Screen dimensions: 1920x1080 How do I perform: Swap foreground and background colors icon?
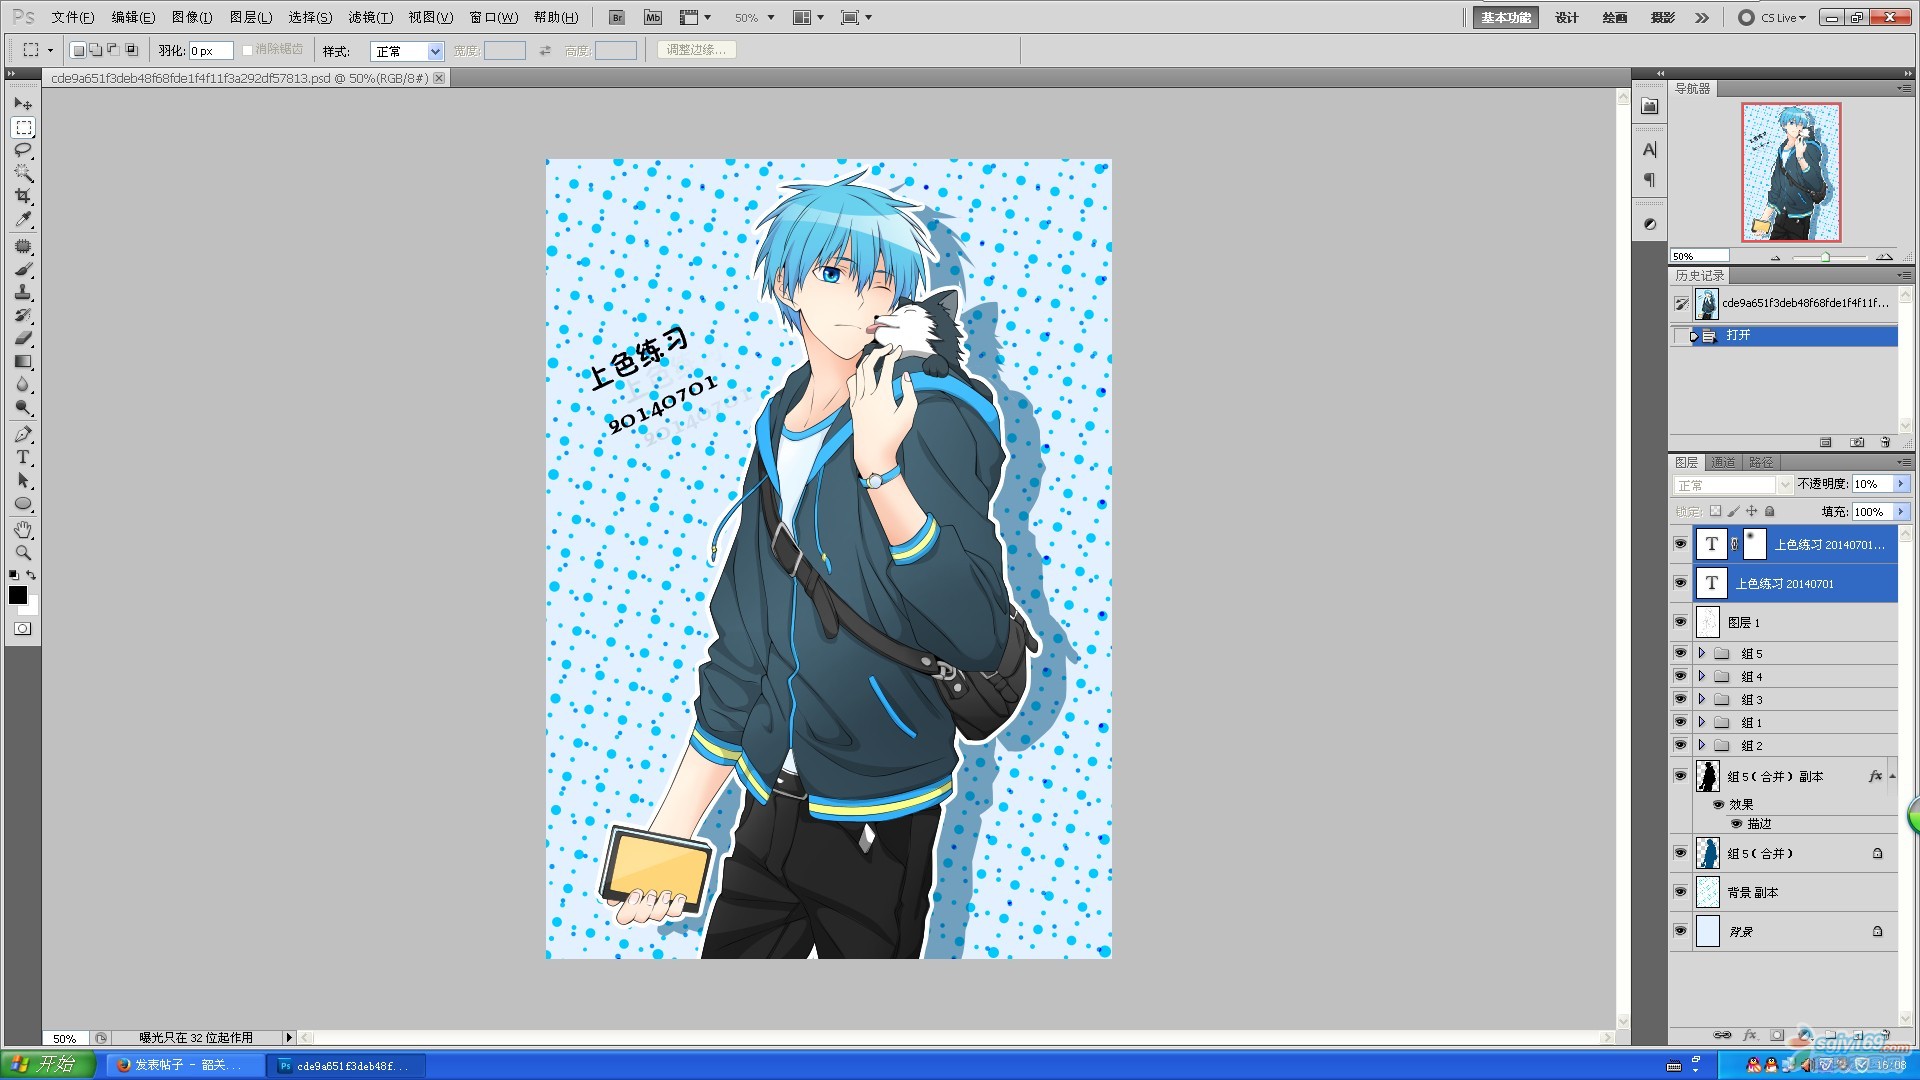[32, 575]
